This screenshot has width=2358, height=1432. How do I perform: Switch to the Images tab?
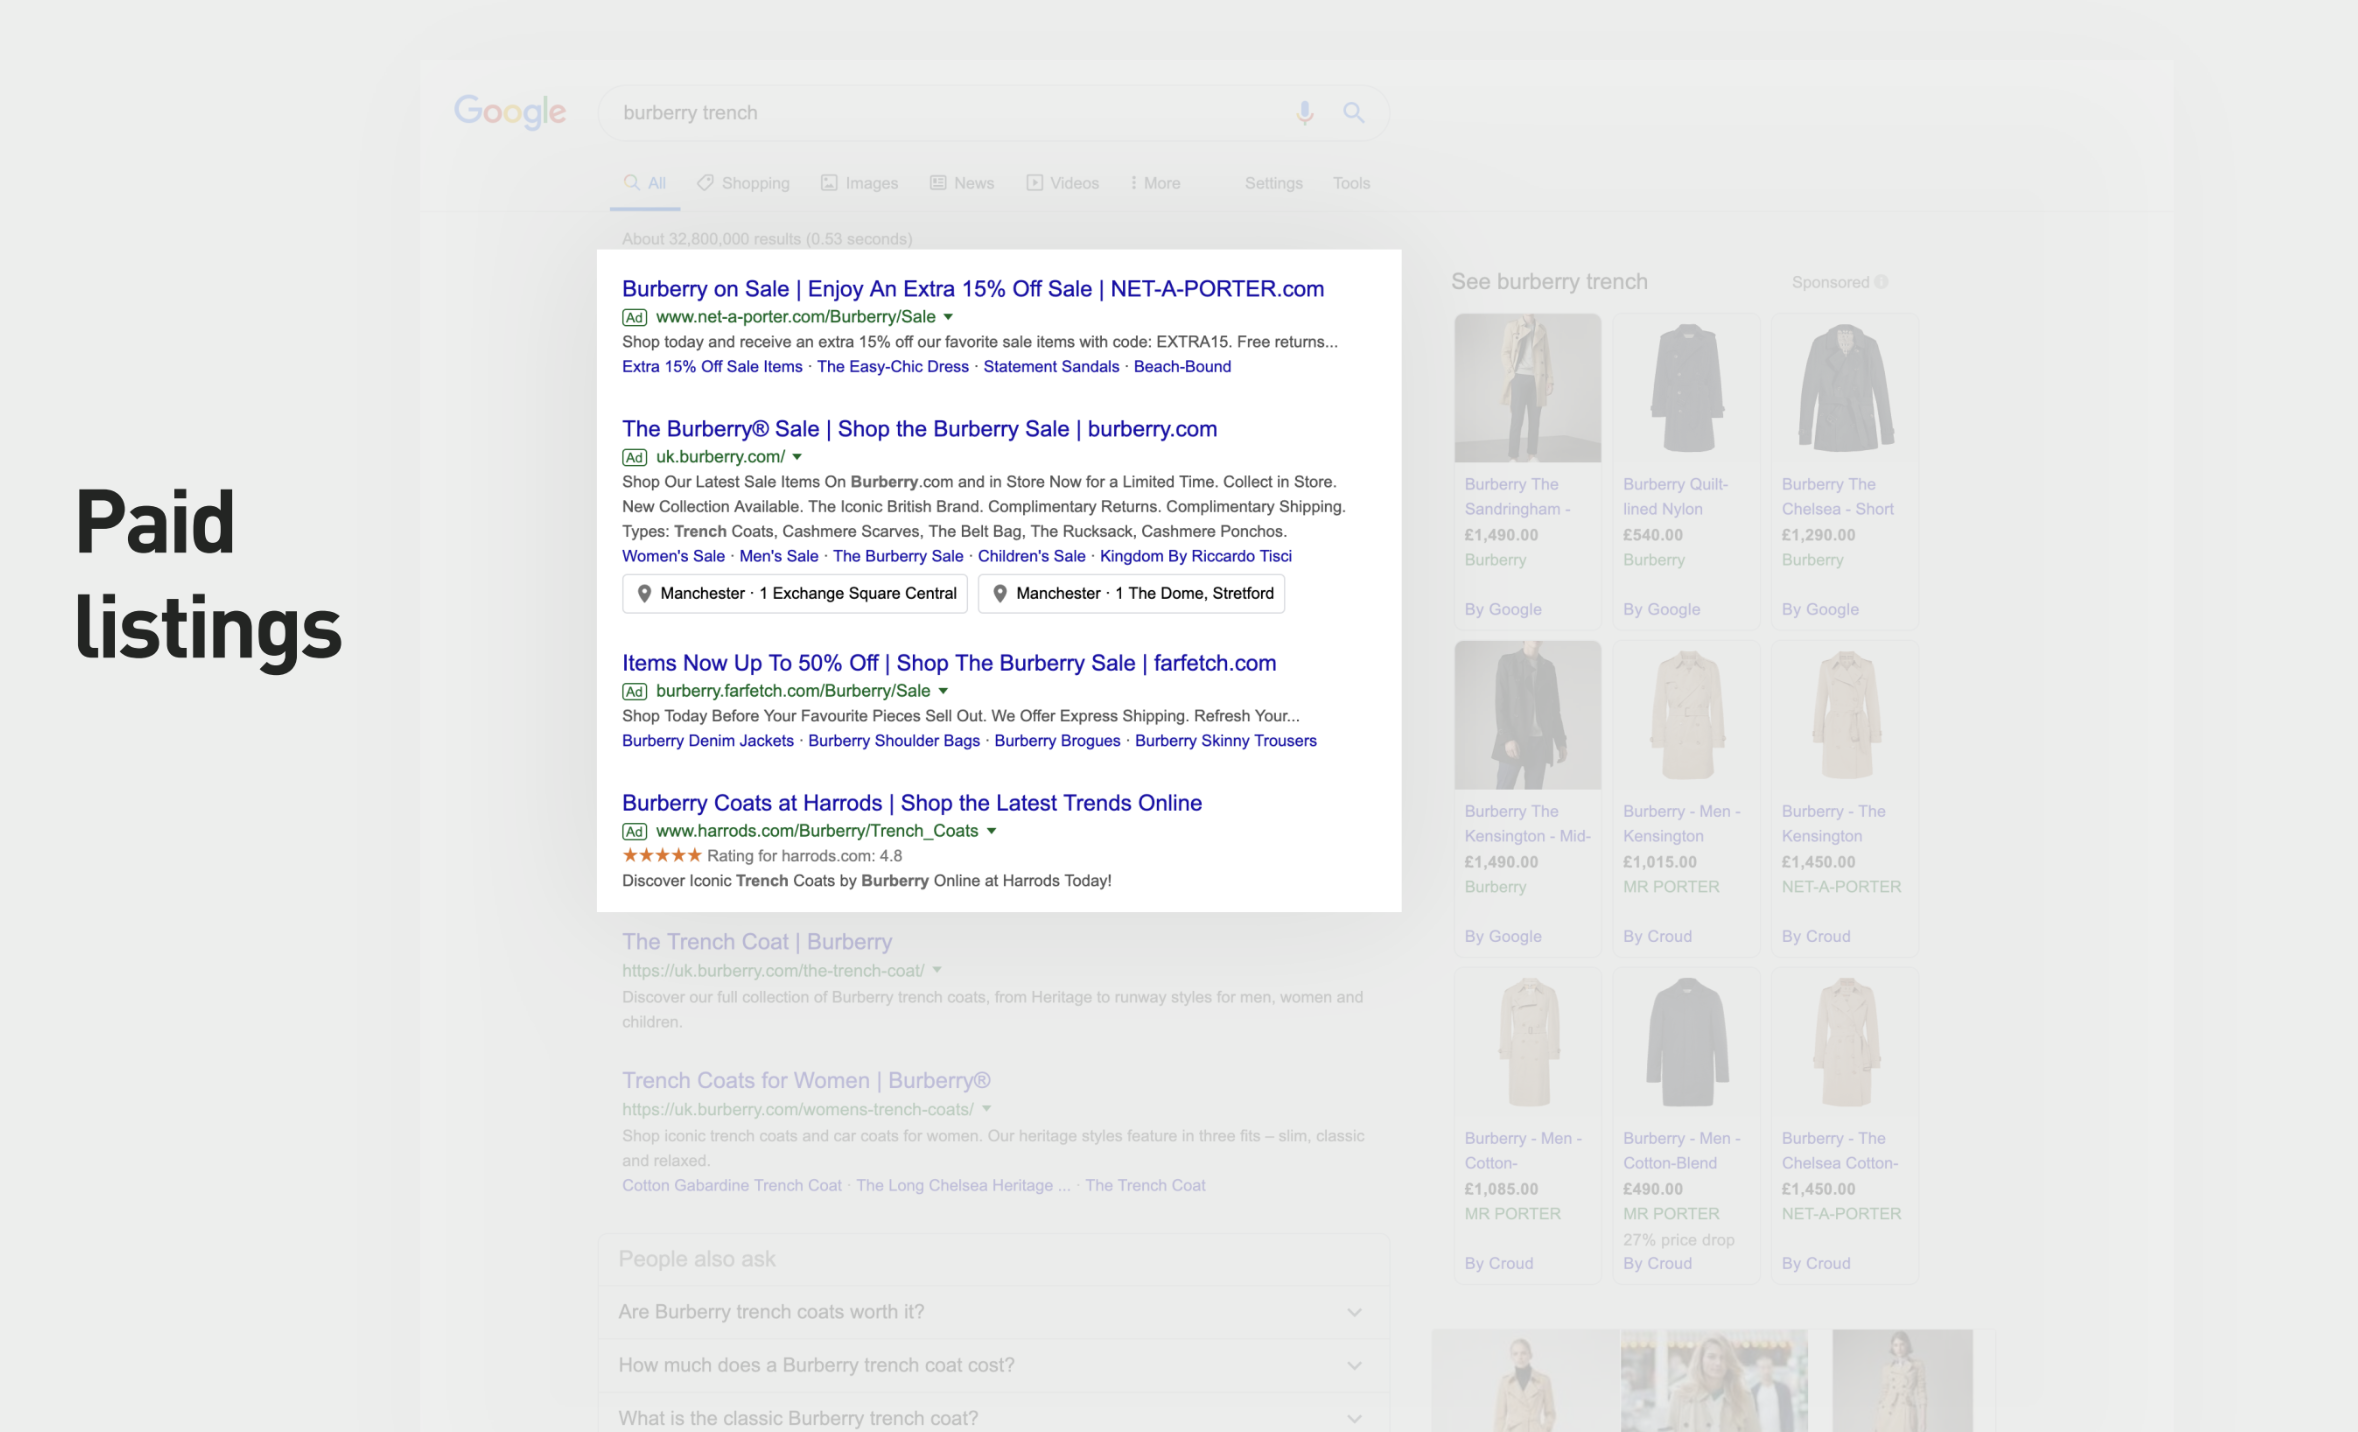click(x=860, y=183)
